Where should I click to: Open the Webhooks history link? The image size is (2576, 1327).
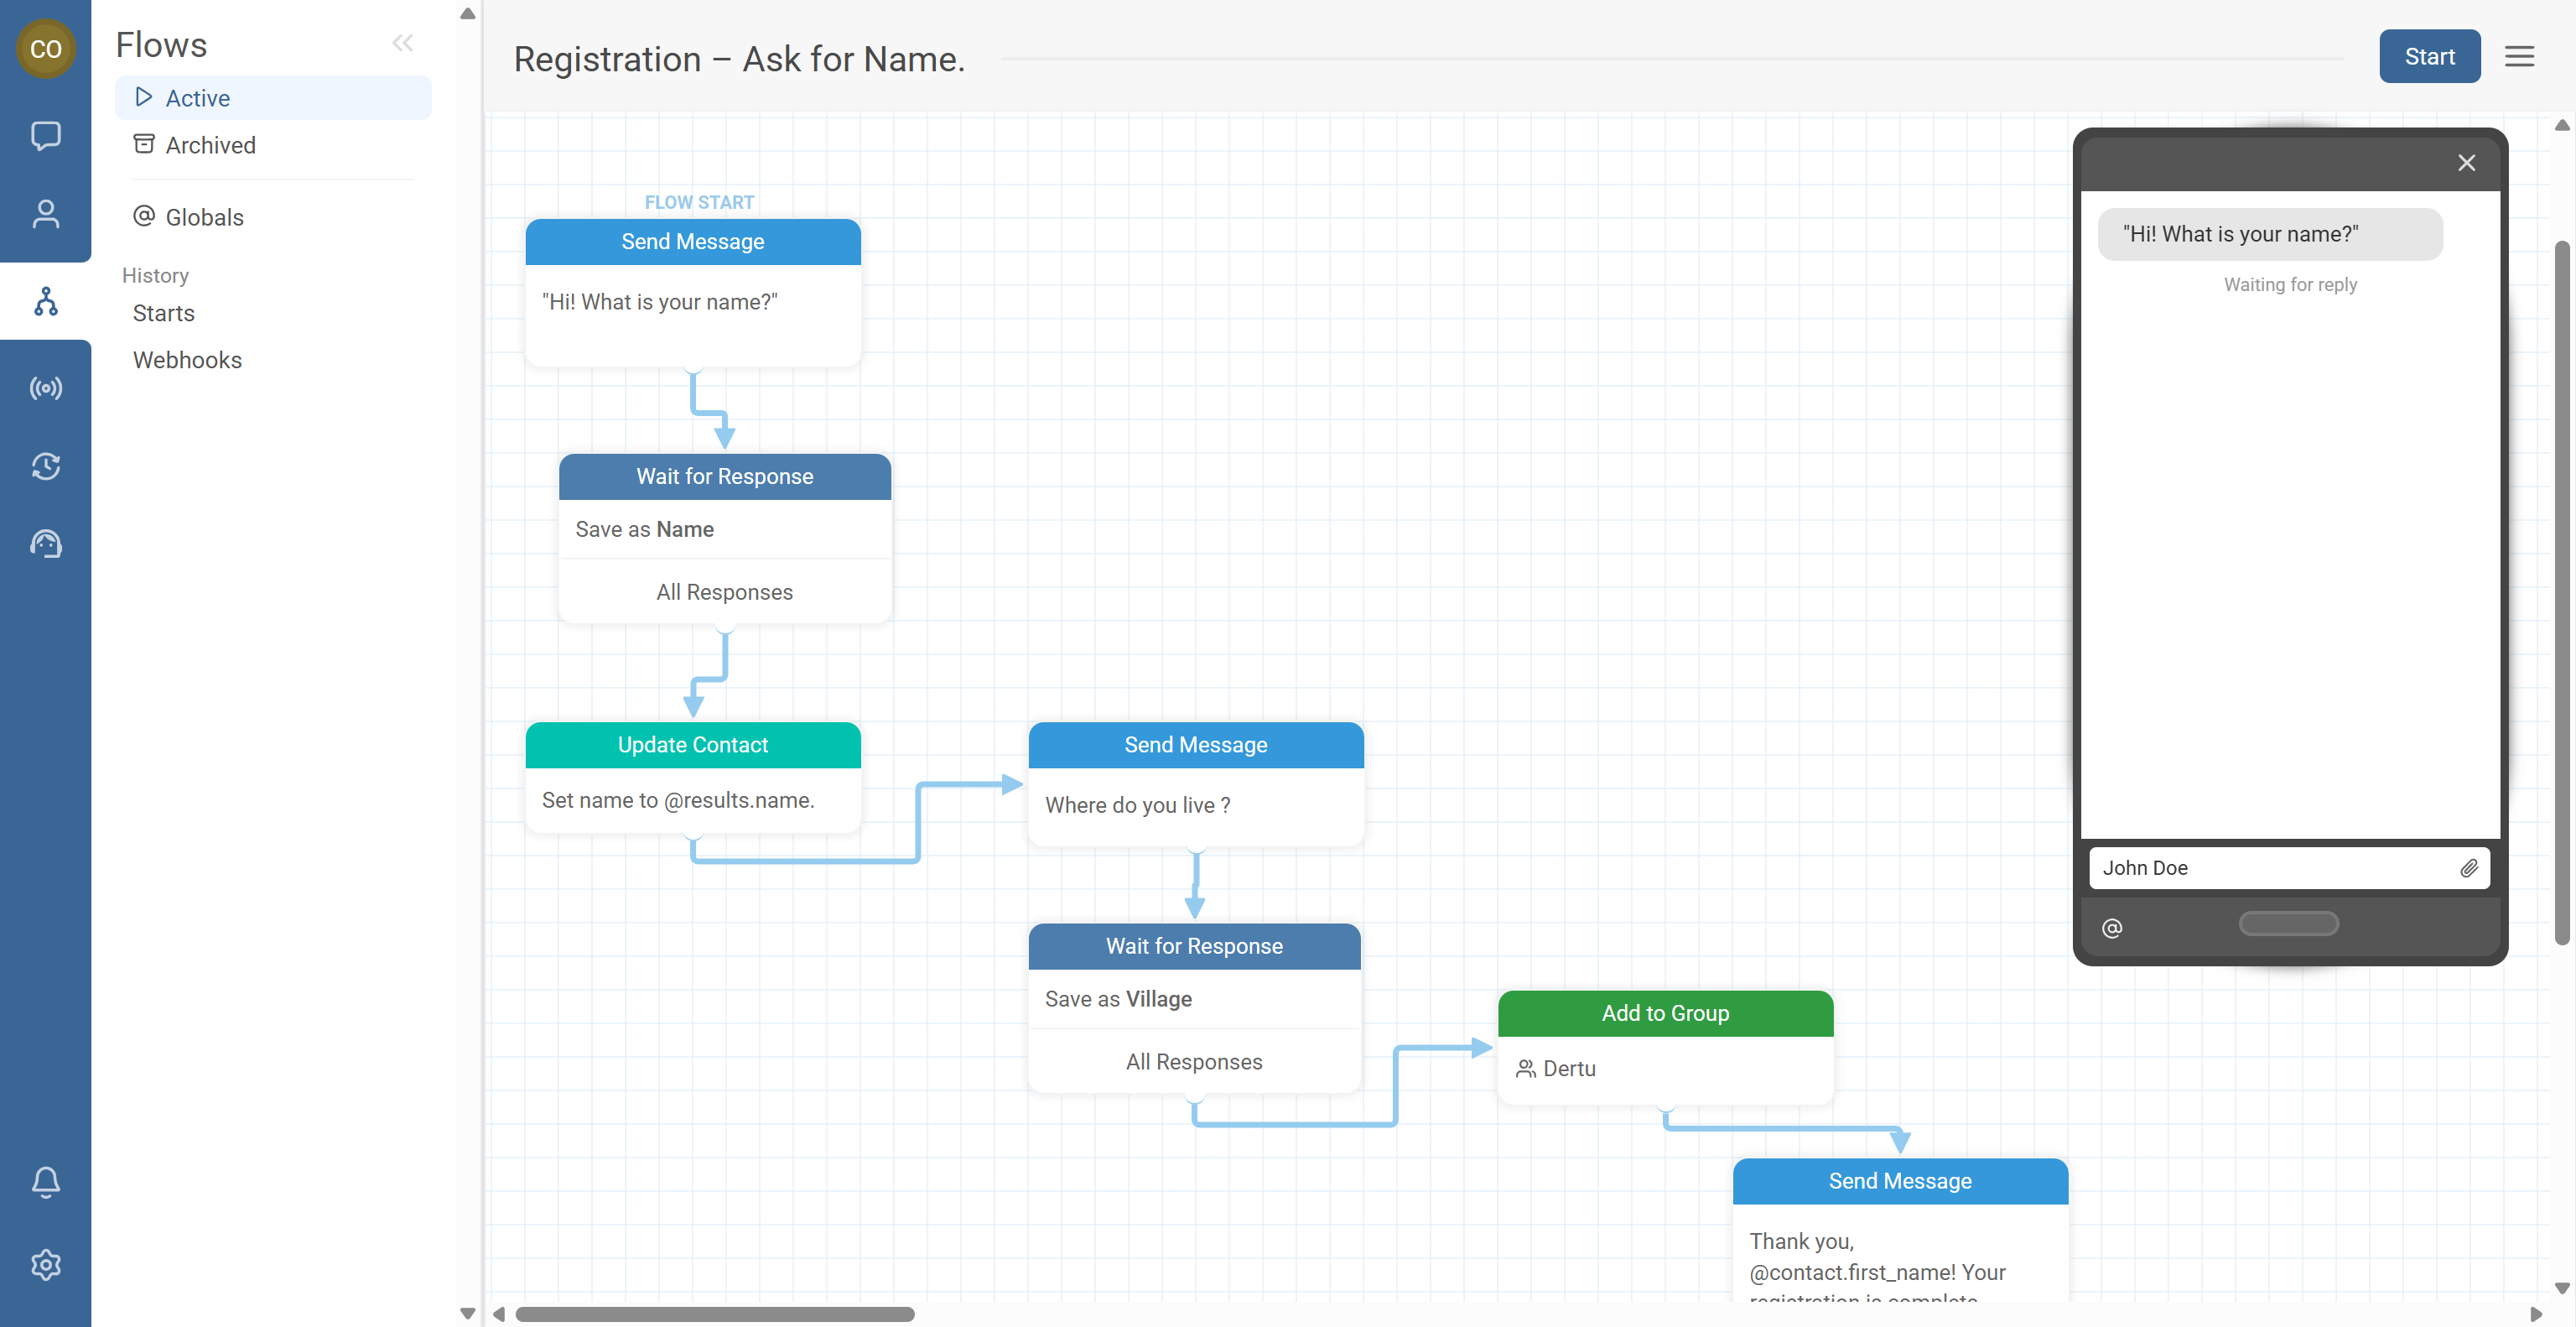point(187,360)
